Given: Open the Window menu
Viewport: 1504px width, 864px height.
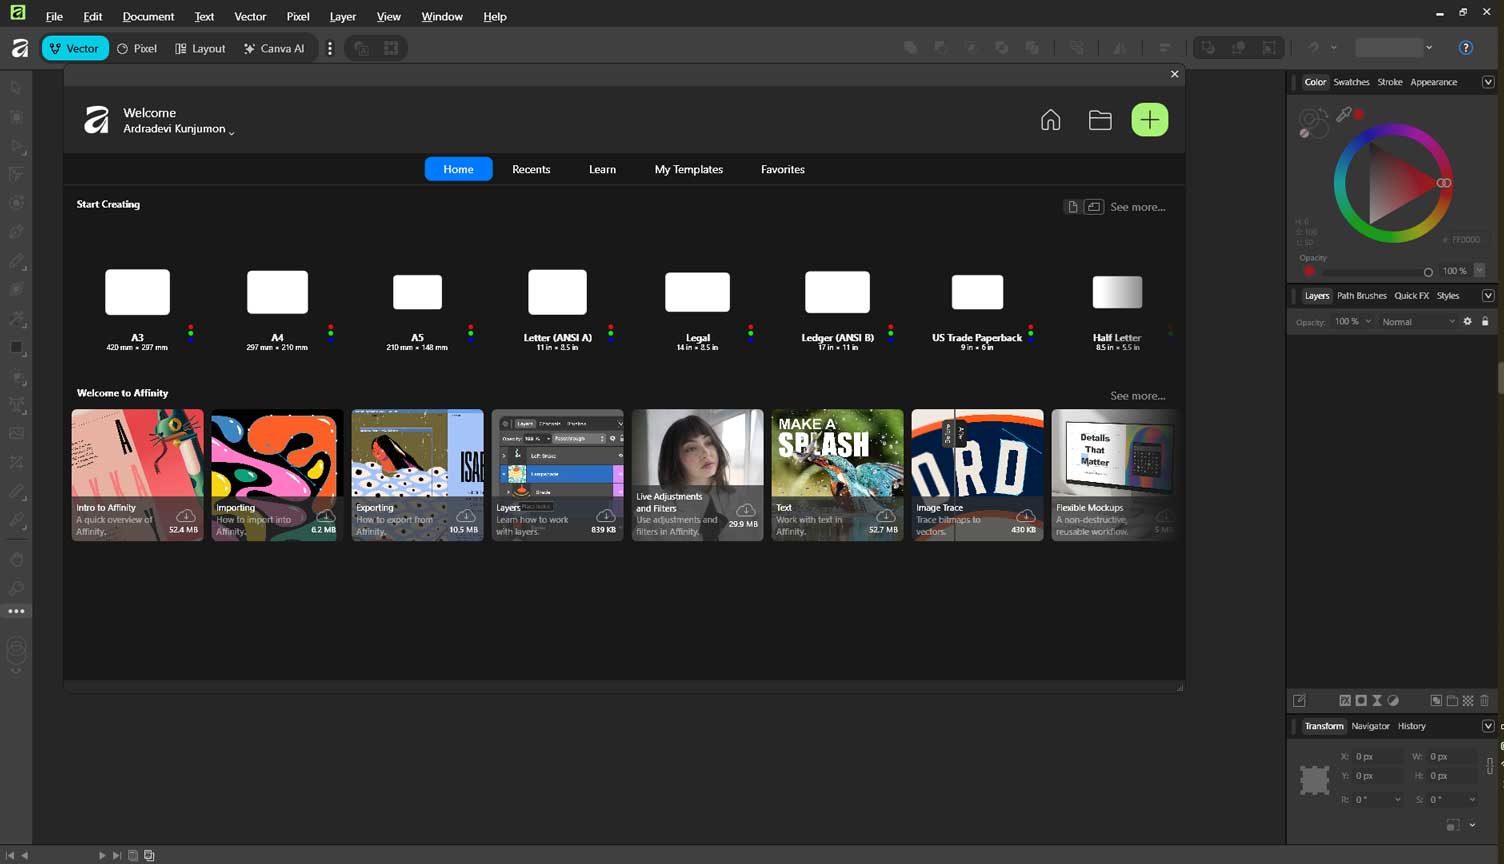Looking at the screenshot, I should [442, 16].
